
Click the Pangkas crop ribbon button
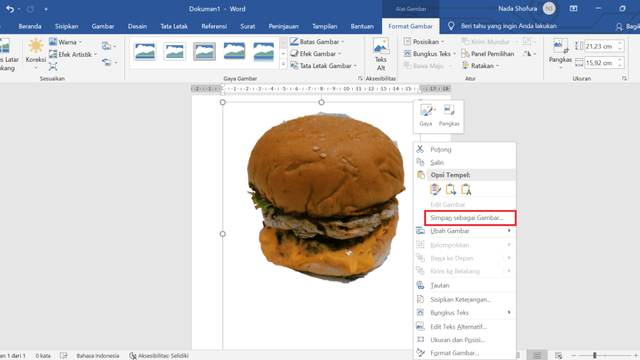tap(560, 53)
